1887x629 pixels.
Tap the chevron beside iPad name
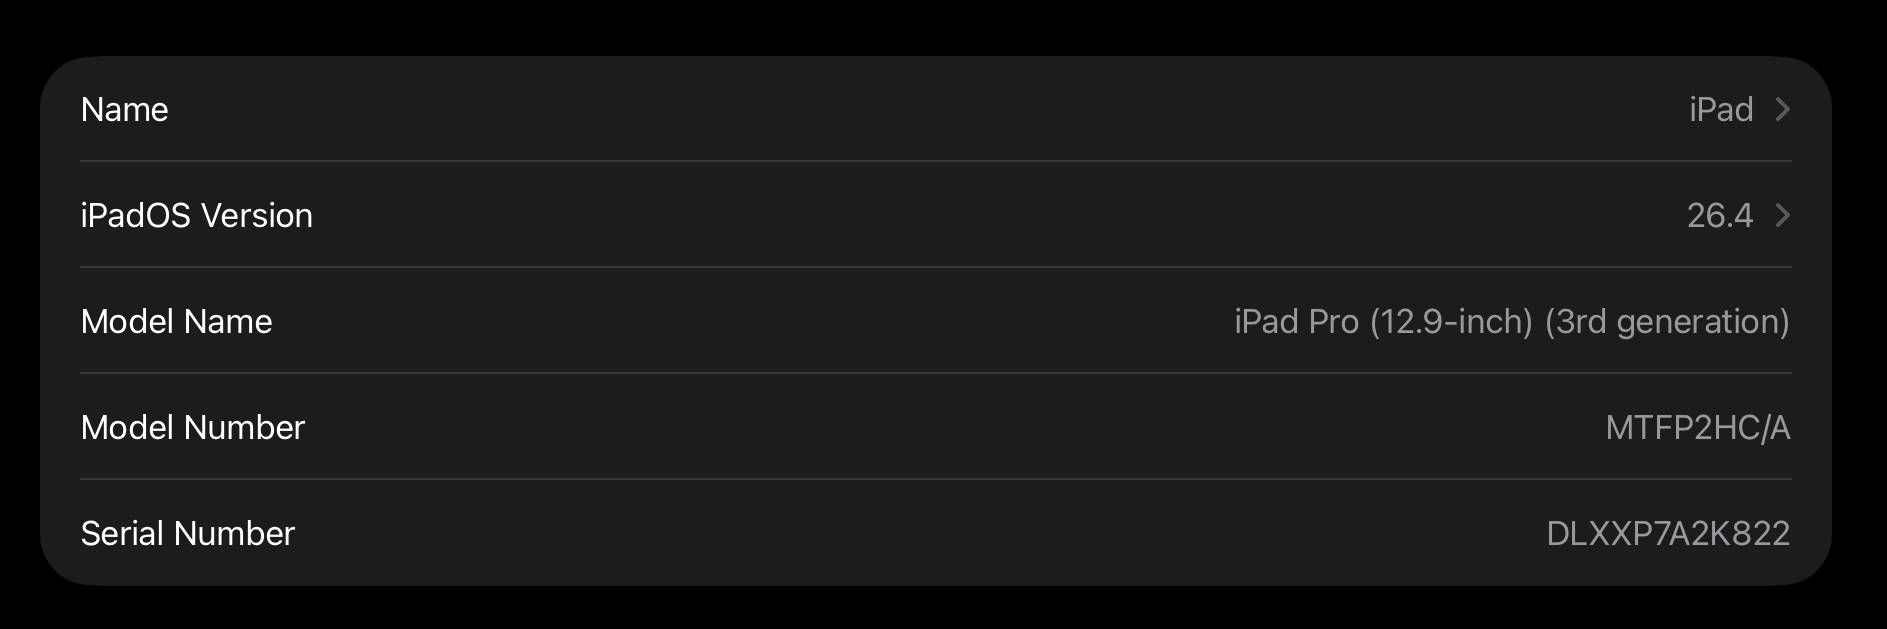click(x=1782, y=109)
